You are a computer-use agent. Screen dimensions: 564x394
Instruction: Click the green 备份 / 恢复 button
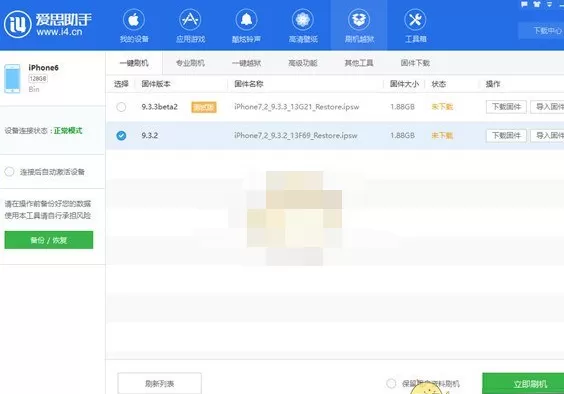49,240
